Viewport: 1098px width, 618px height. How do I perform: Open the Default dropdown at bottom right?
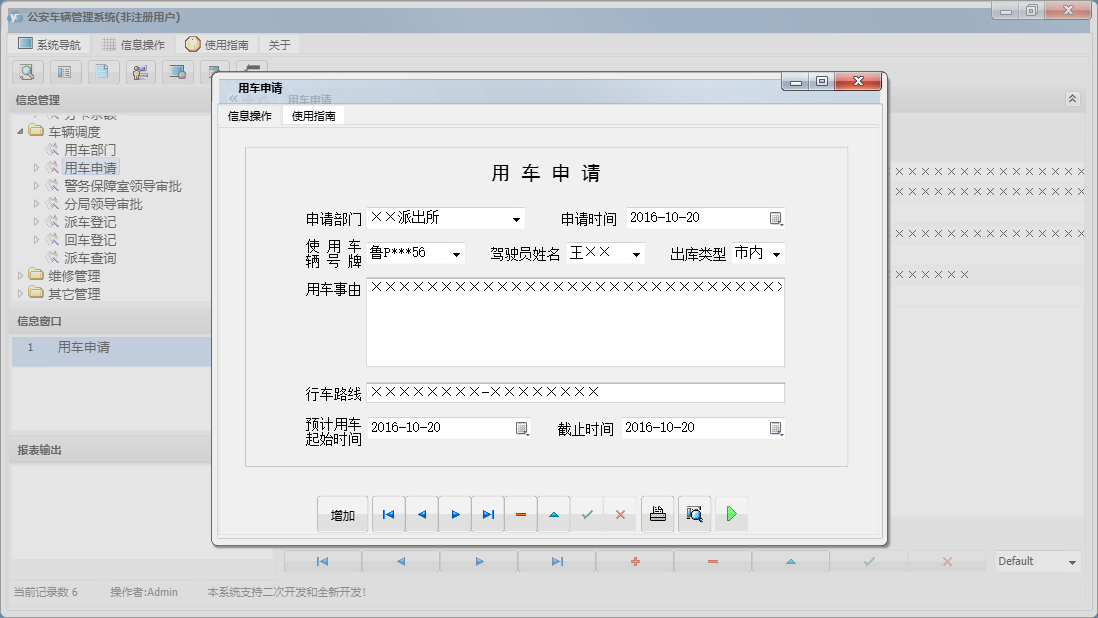coord(1072,562)
